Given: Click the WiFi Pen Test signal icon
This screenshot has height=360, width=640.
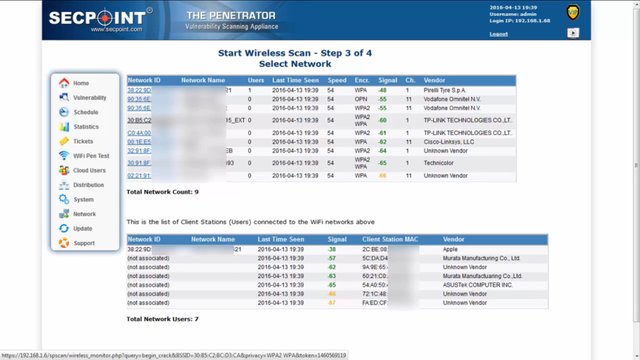Looking at the screenshot, I should point(64,156).
